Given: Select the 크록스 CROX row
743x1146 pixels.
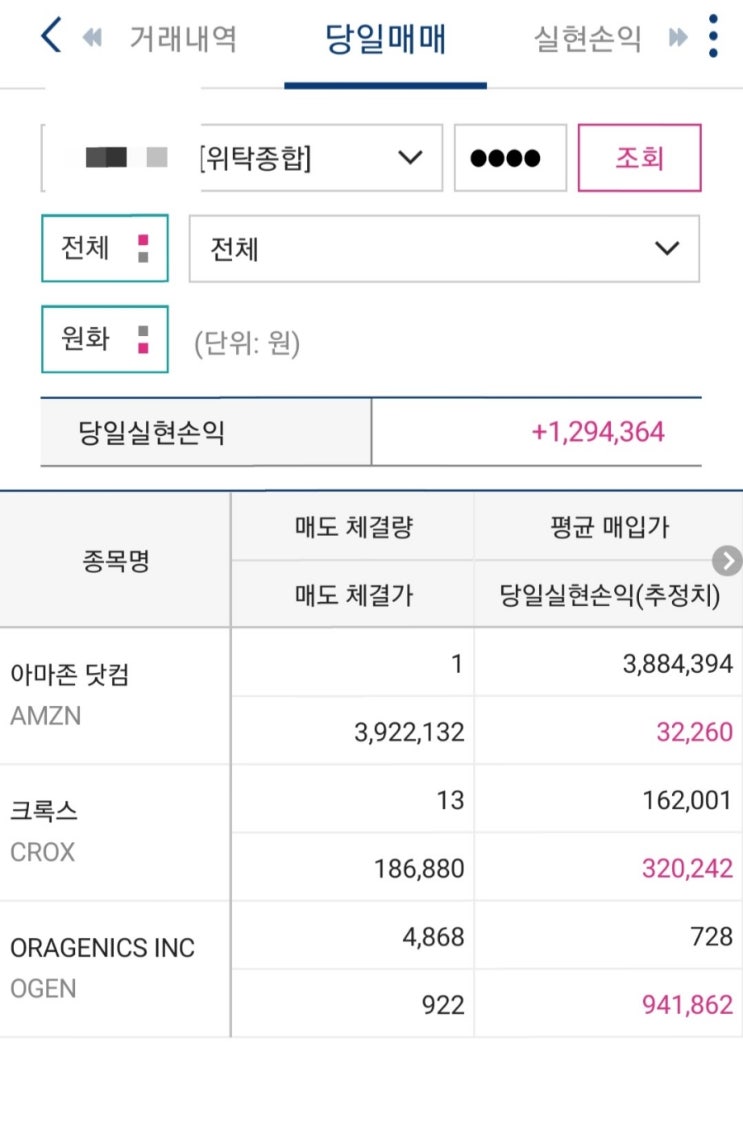Looking at the screenshot, I should [114, 832].
